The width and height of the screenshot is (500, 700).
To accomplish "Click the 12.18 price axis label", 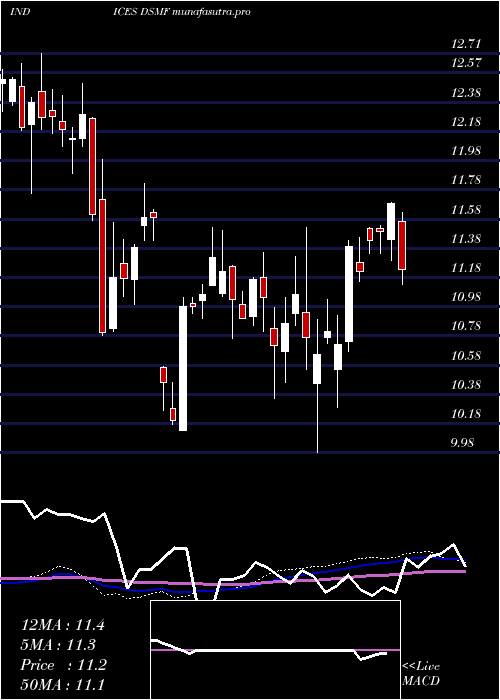I will click(x=466, y=122).
